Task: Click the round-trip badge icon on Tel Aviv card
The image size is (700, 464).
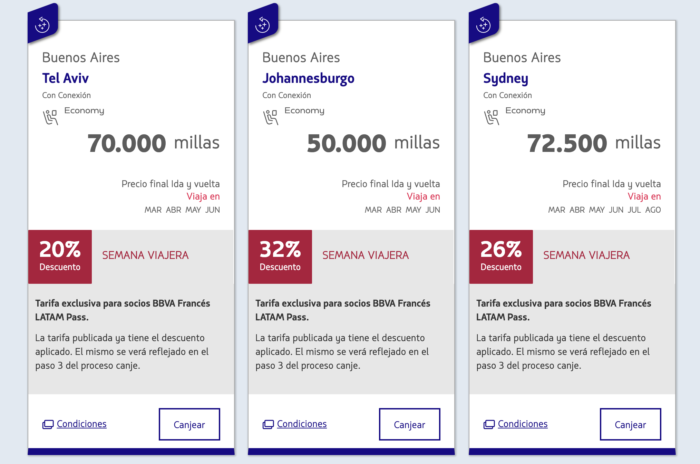Action: (43, 24)
